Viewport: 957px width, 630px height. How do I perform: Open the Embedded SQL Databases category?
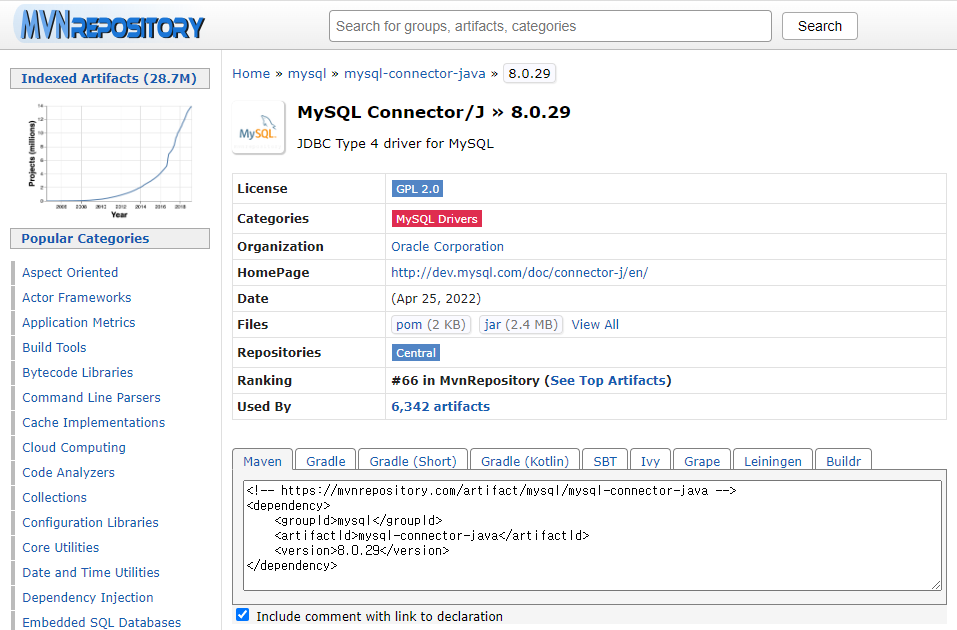[x=101, y=623]
